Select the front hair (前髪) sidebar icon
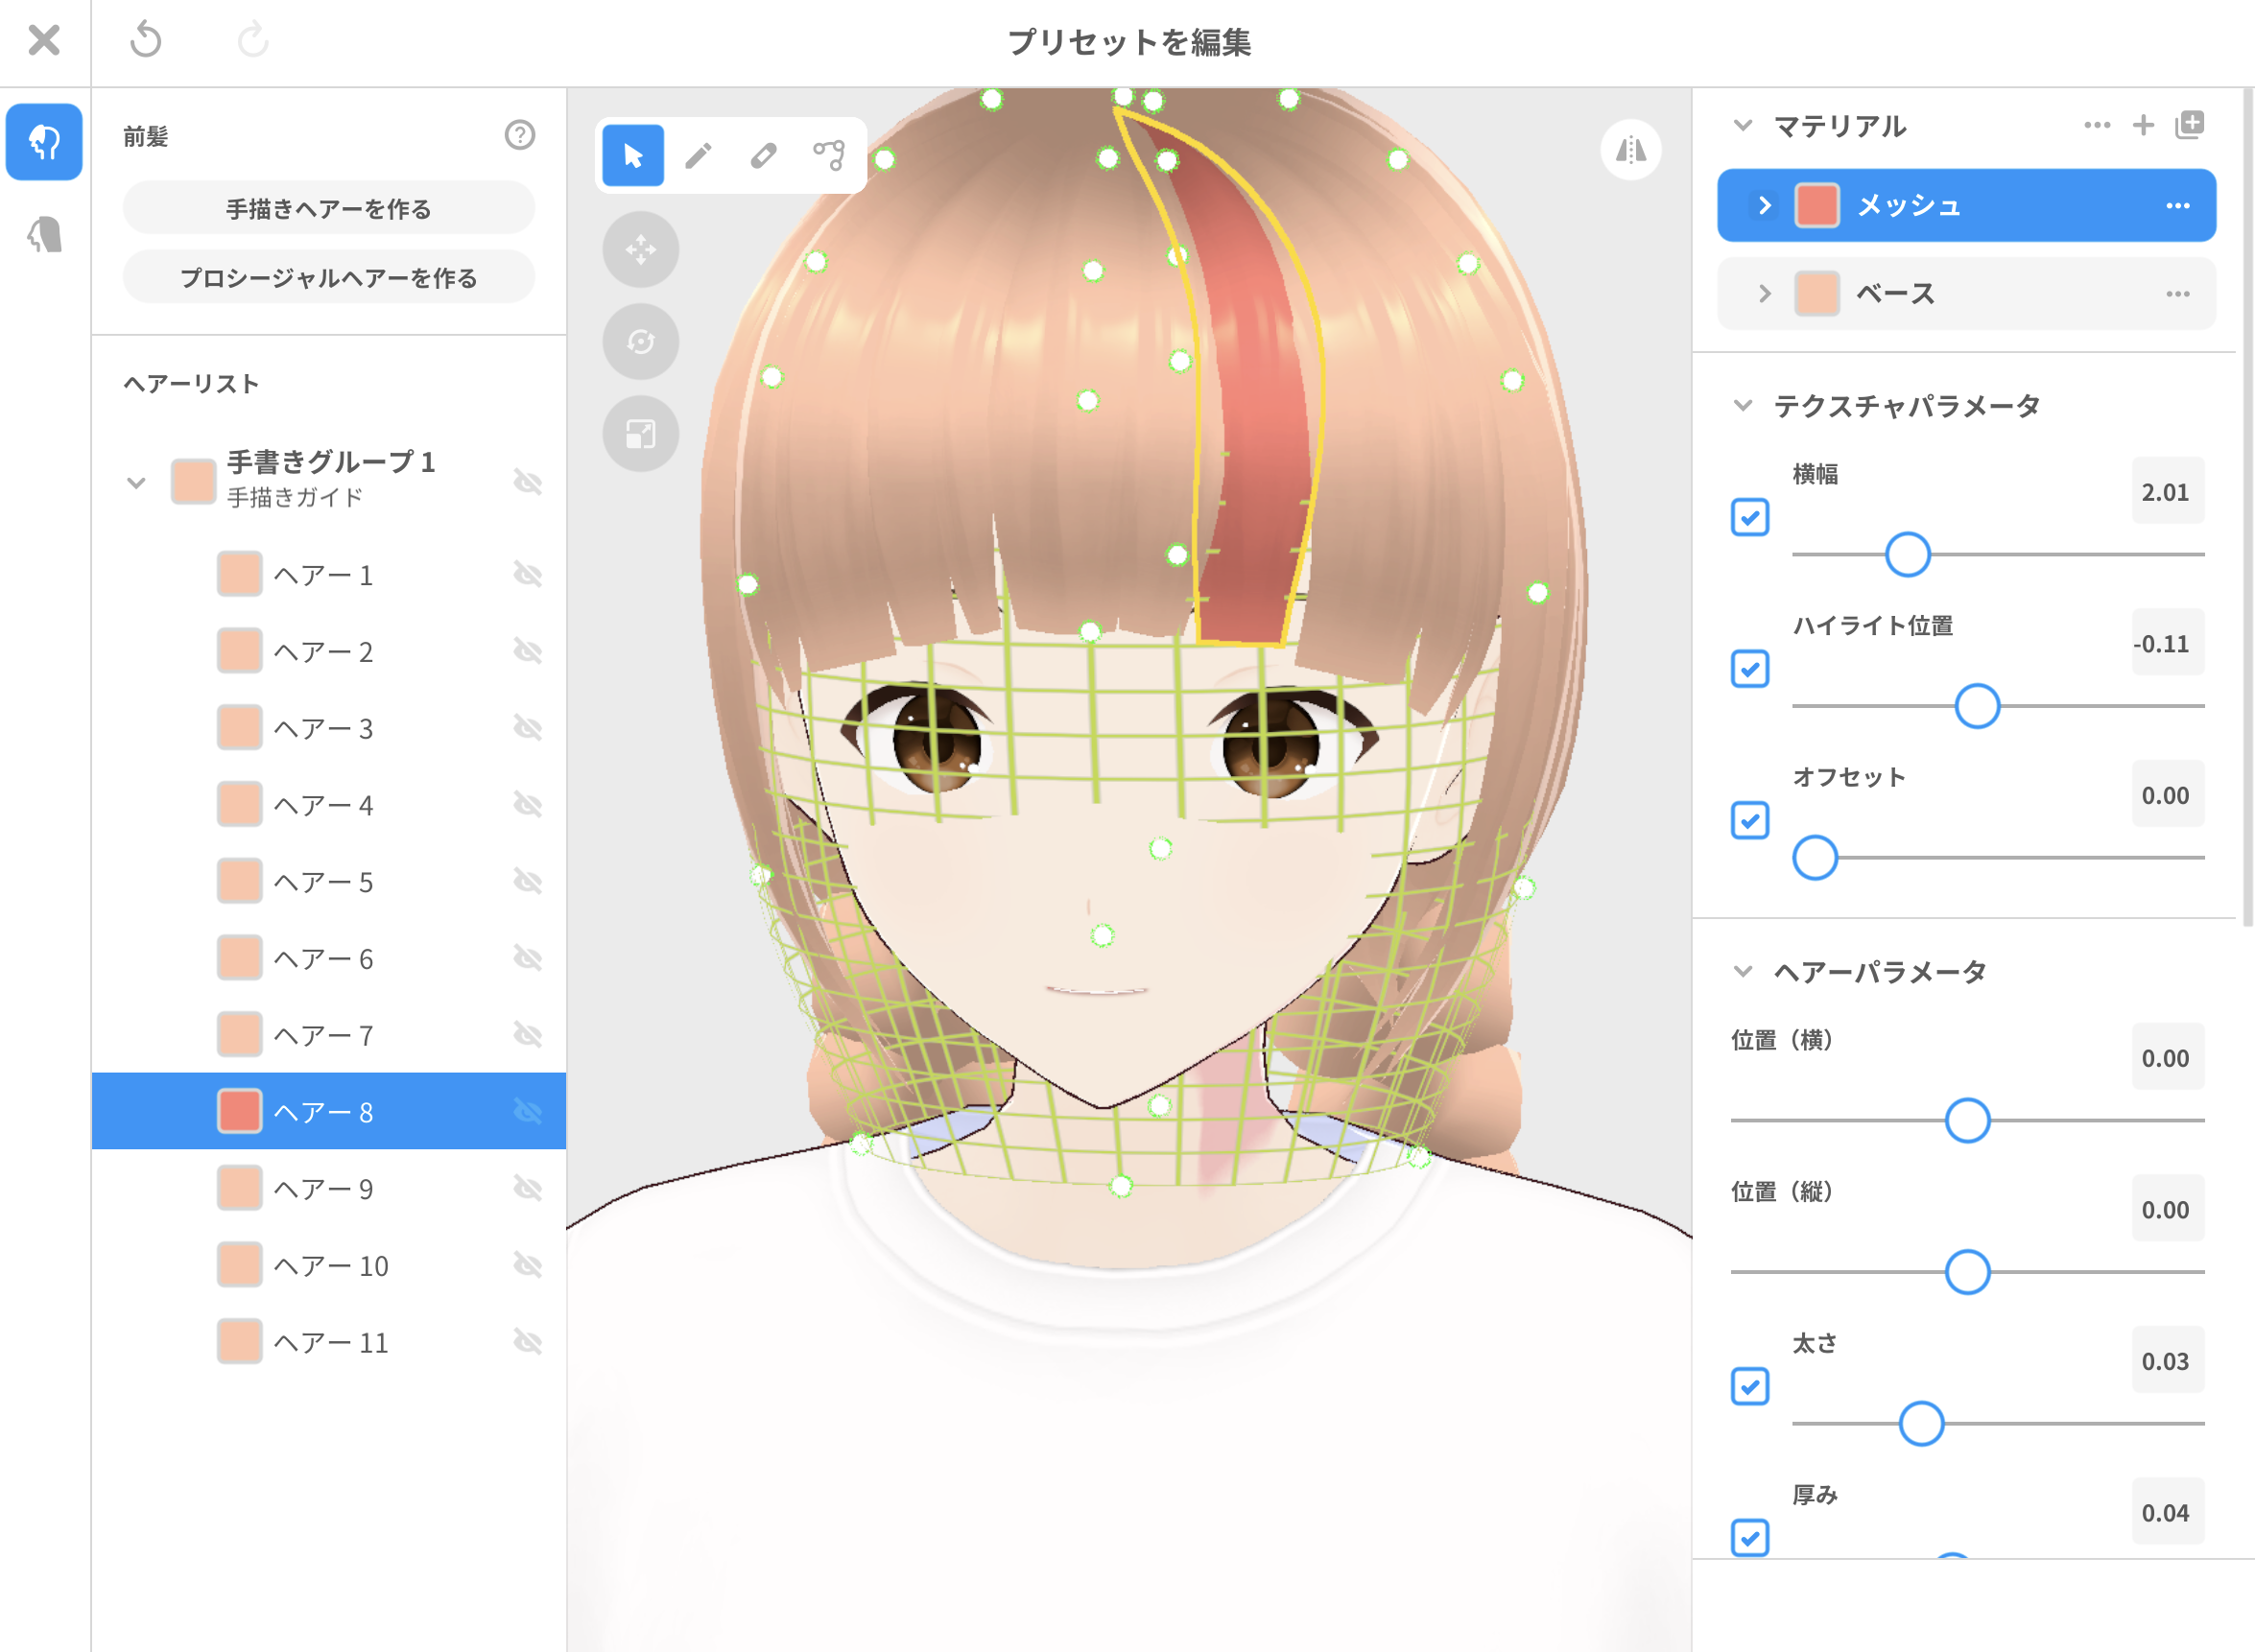The image size is (2255, 1652). point(44,142)
